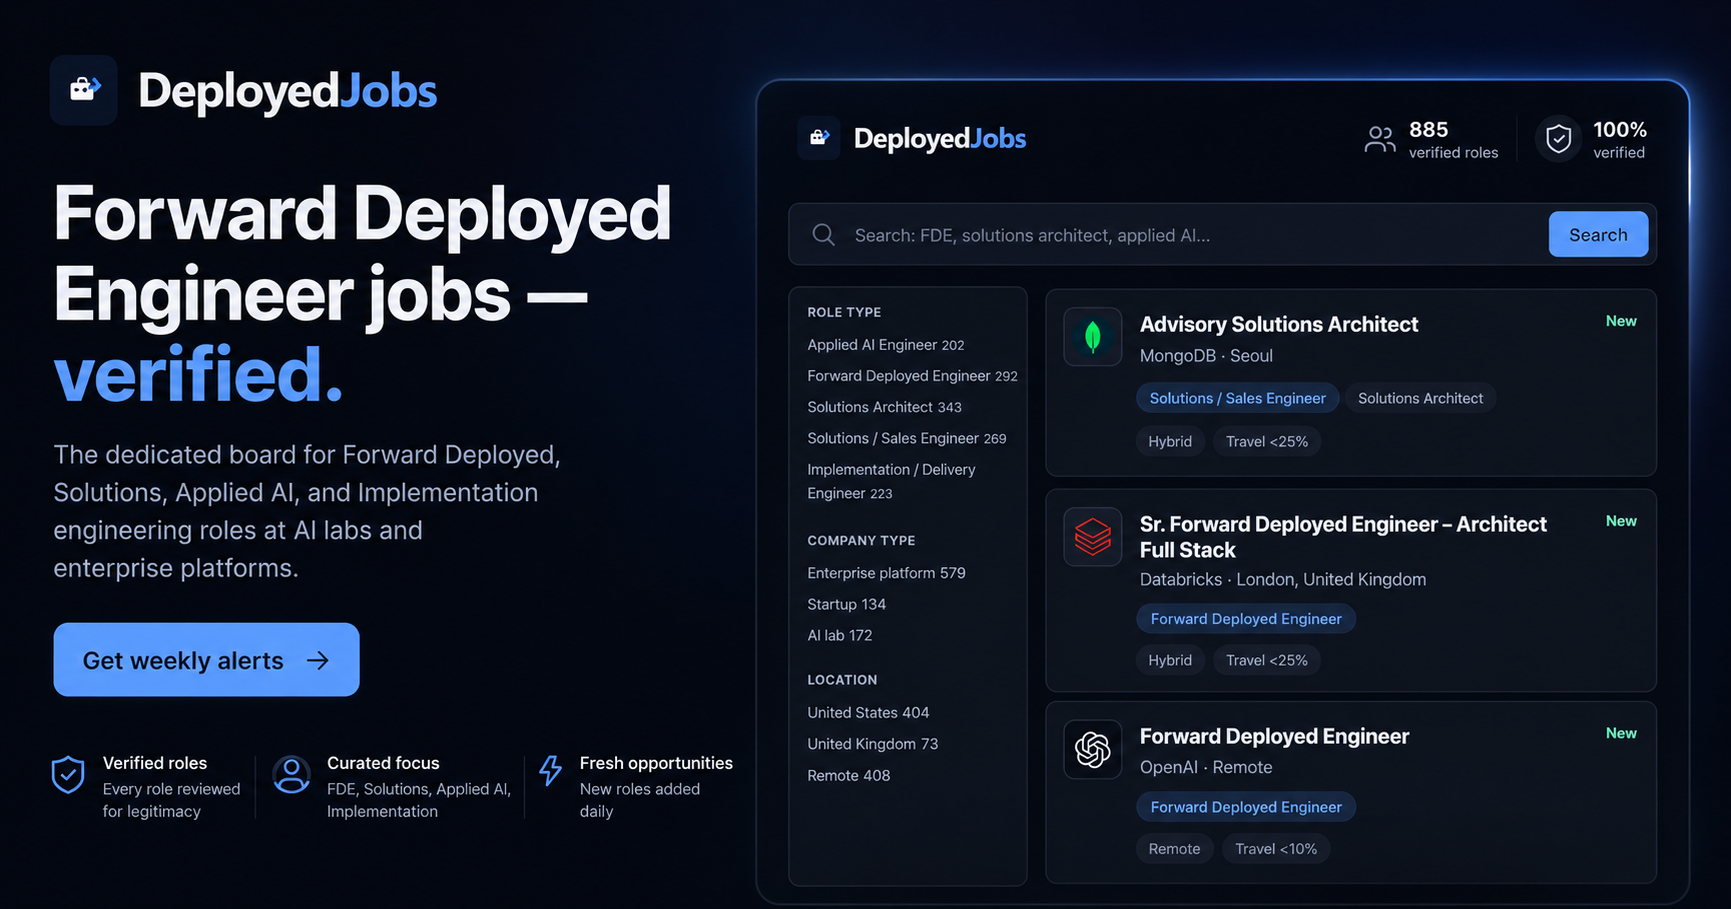Viewport: 1731px width, 909px height.
Task: Filter by Enterprise platform 579
Action: (x=886, y=573)
